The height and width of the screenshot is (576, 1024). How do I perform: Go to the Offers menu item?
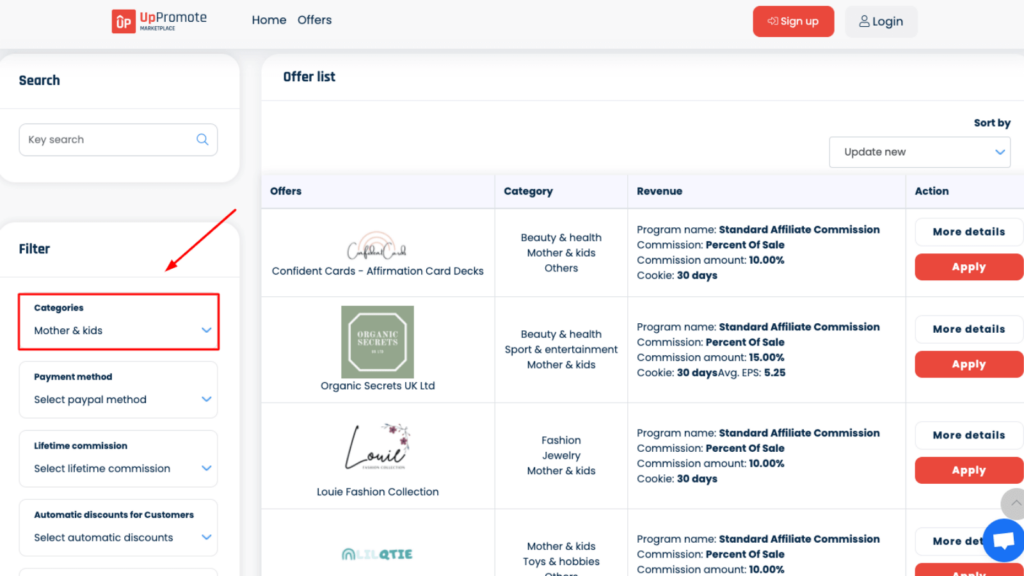315,20
